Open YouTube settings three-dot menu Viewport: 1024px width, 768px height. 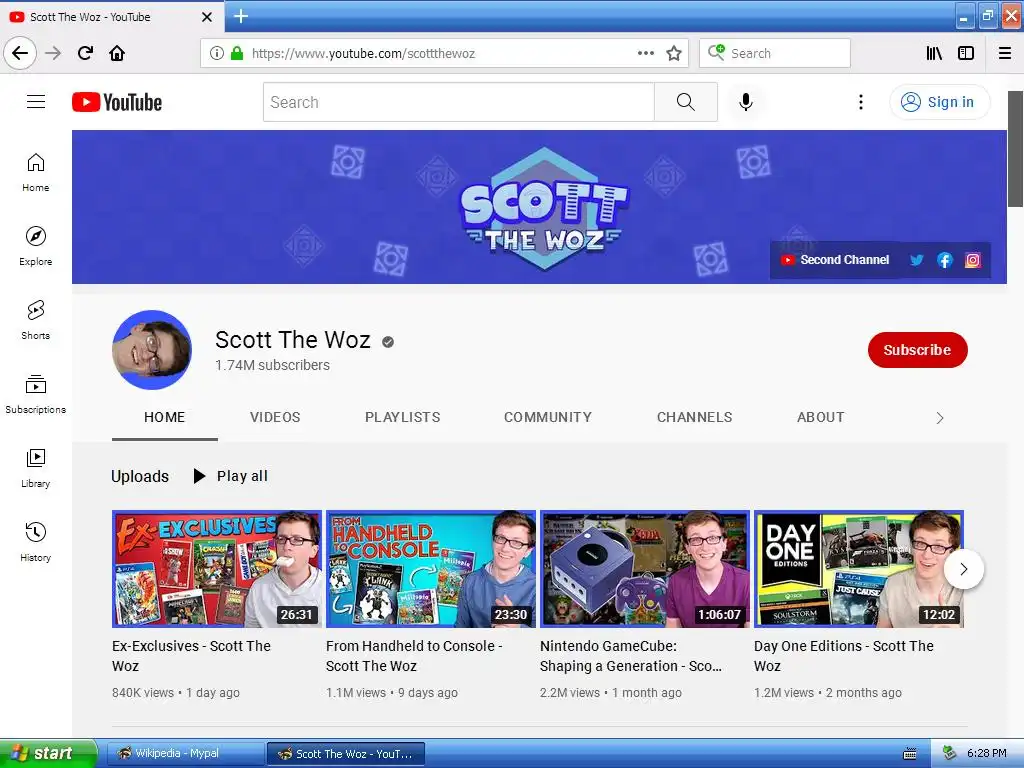point(861,102)
